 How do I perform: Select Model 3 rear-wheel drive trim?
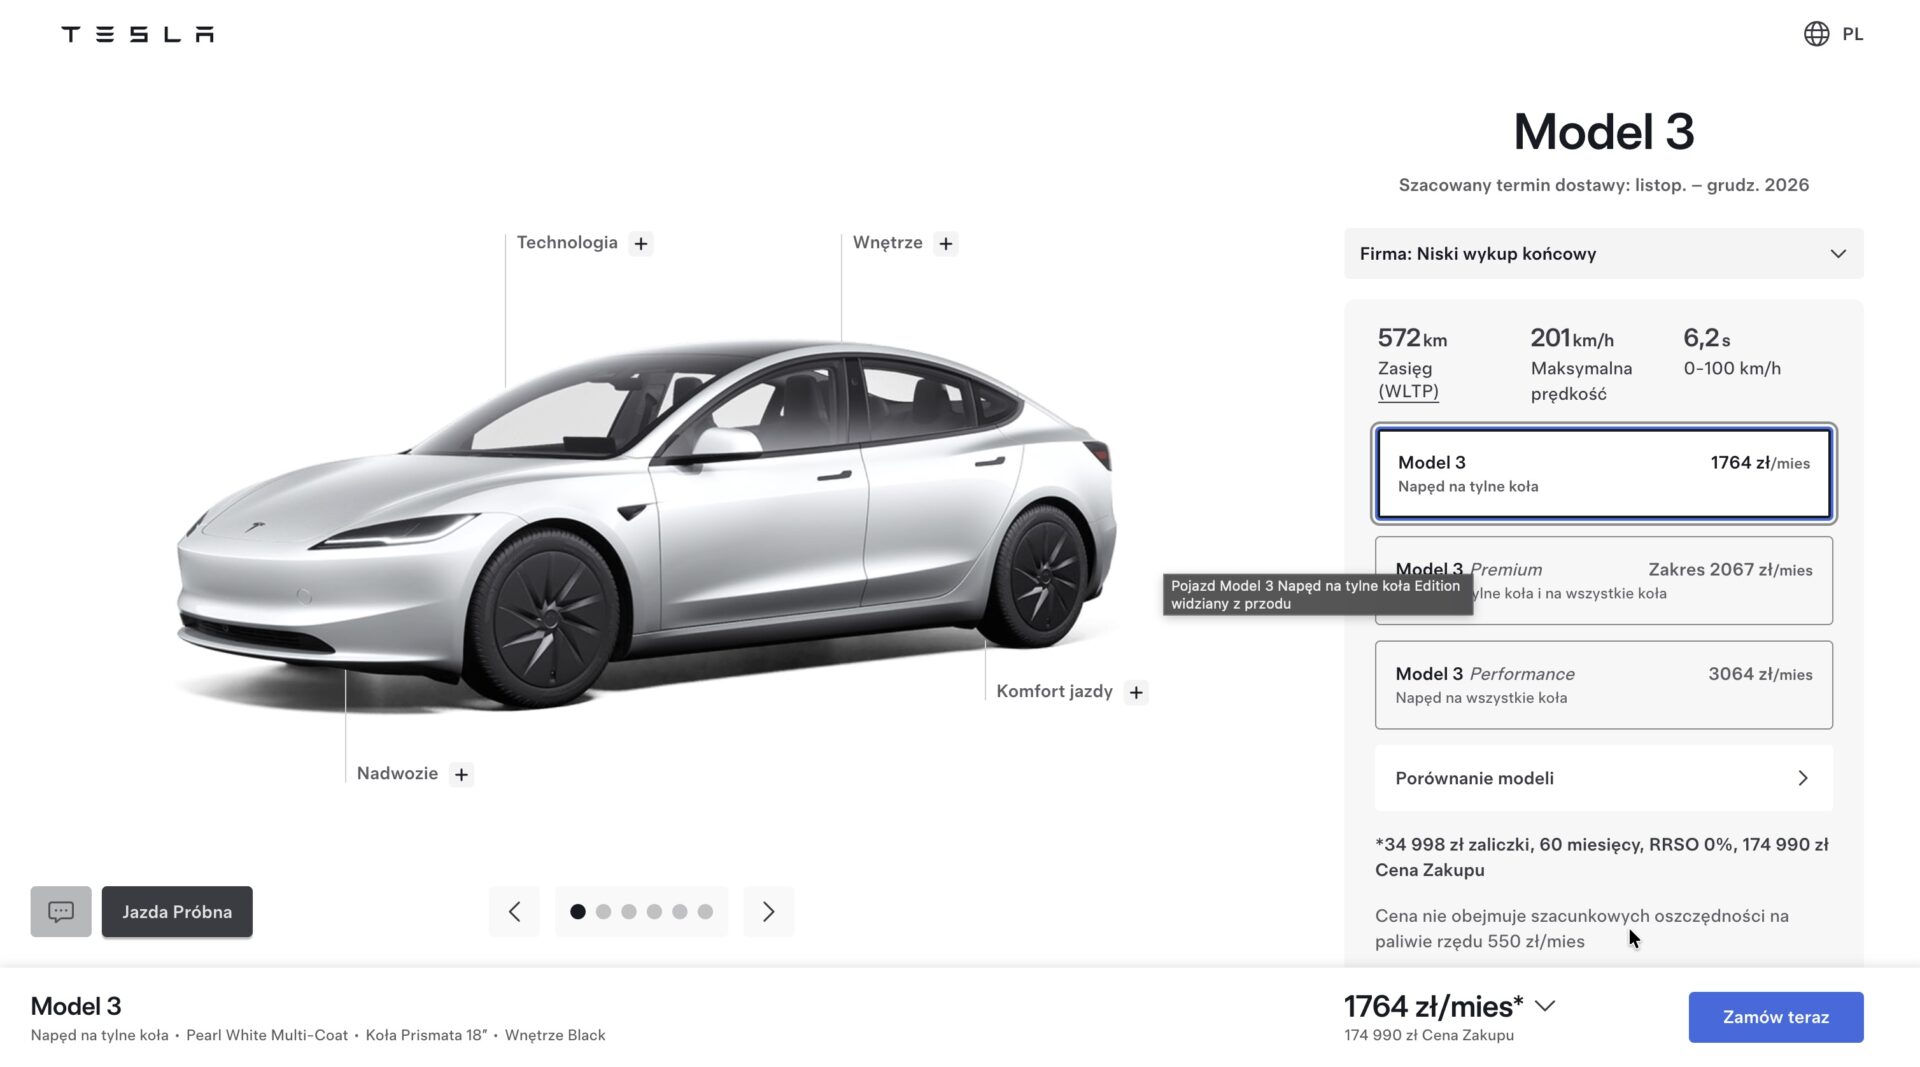pyautogui.click(x=1603, y=474)
